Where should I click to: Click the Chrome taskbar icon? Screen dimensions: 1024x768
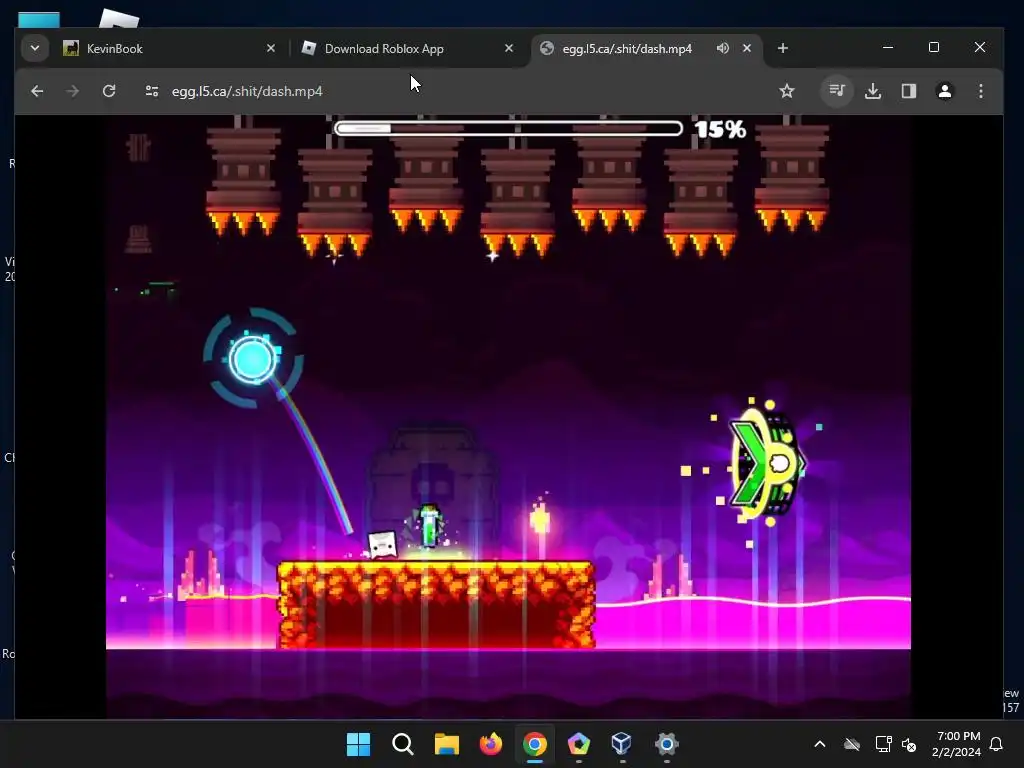(534, 744)
